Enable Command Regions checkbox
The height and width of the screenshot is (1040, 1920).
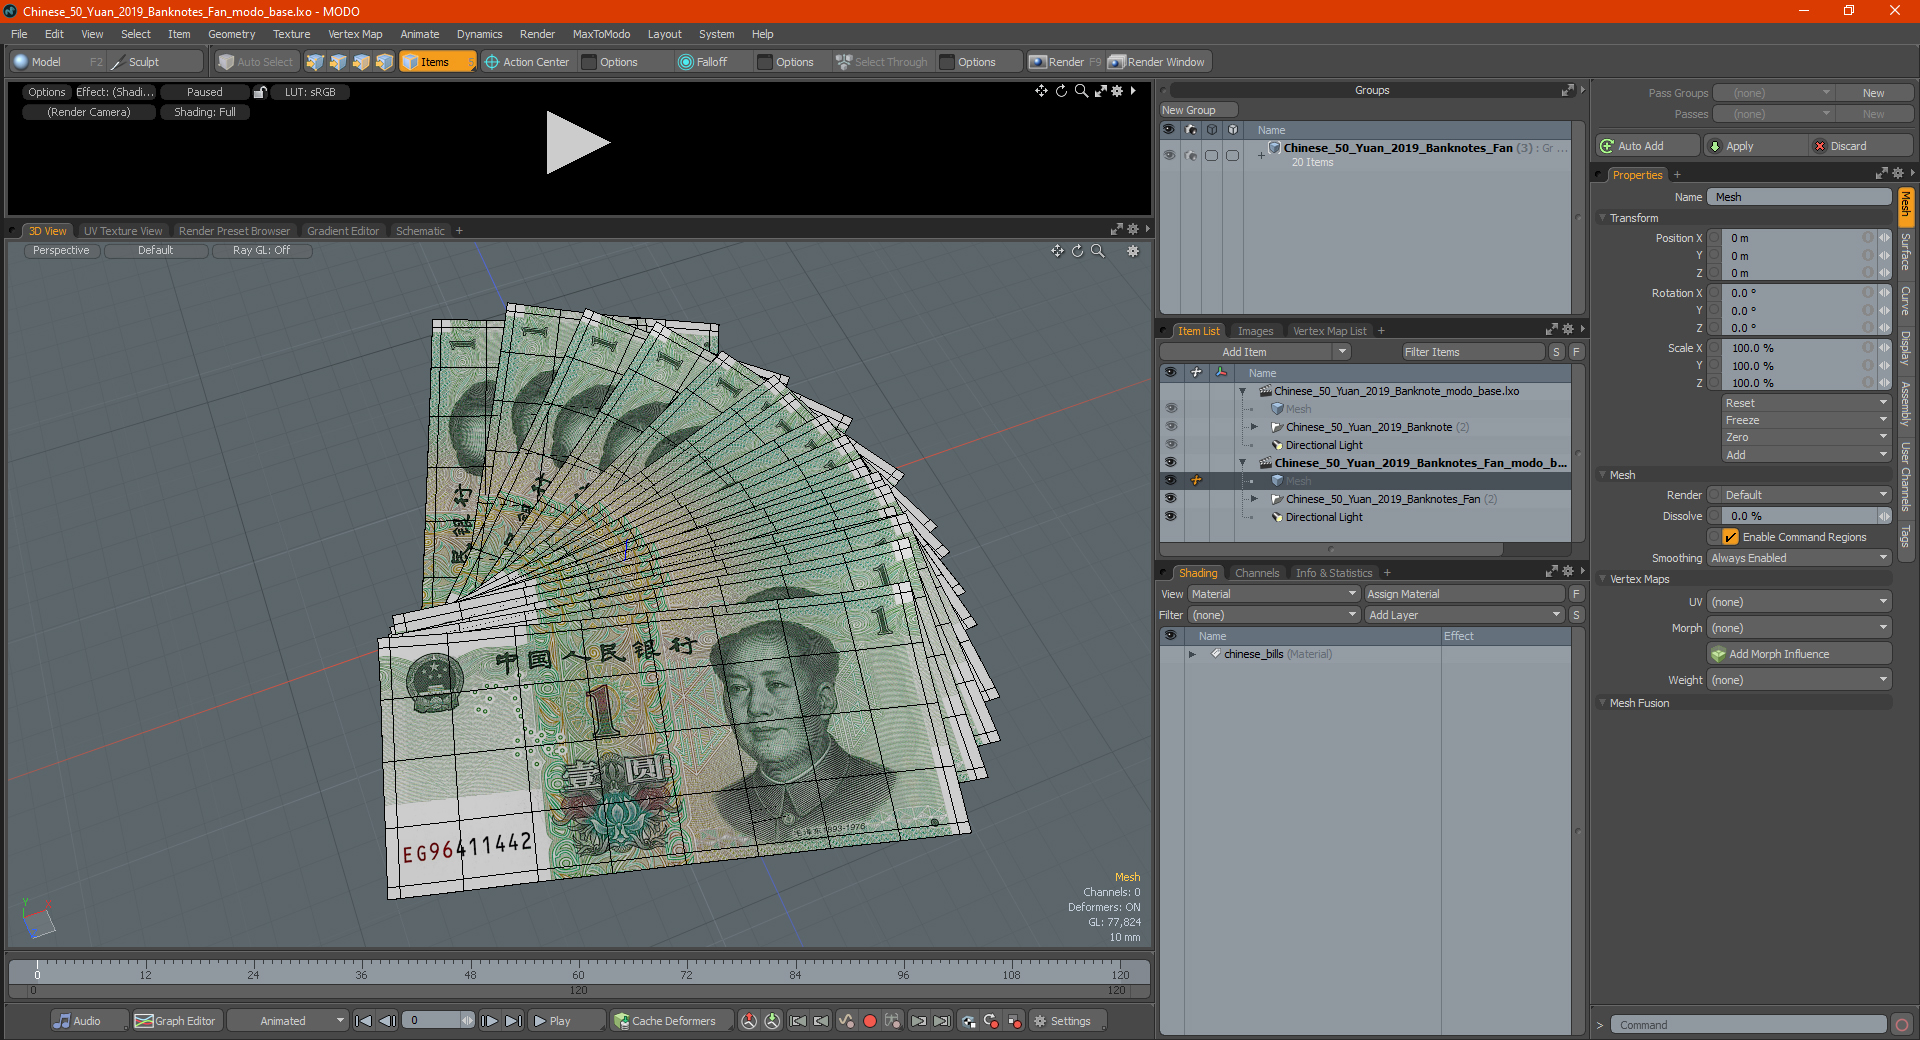pos(1730,537)
